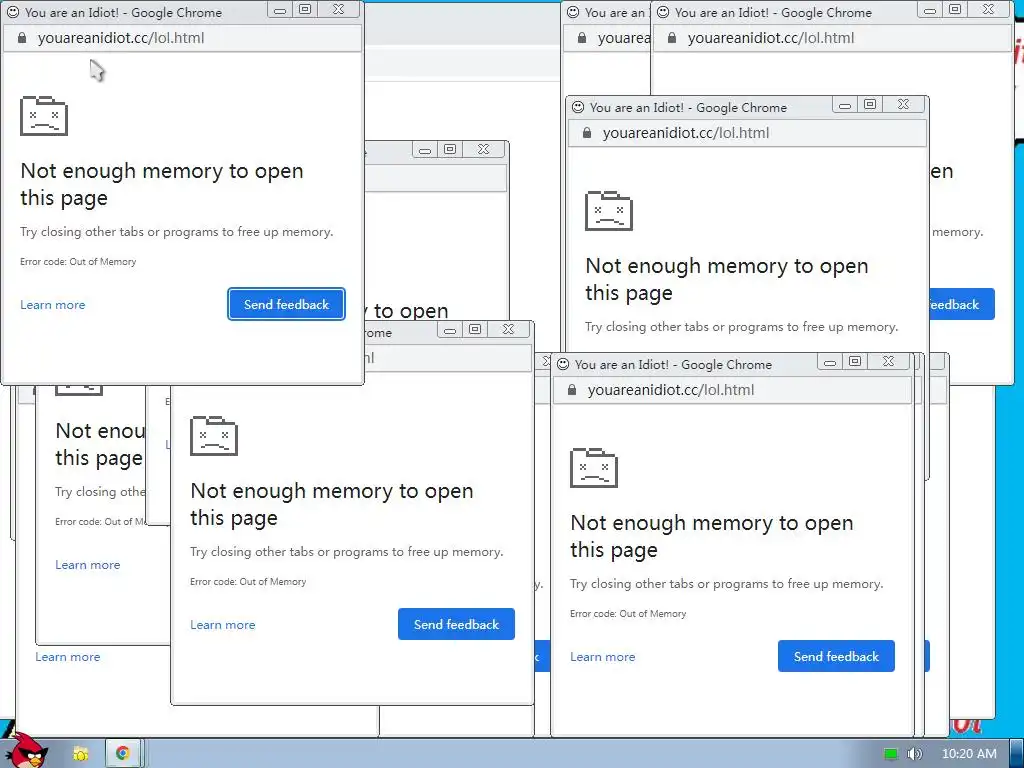Click the smiley favicon in middle-right window title bar
This screenshot has width=1024, height=768.
tap(578, 107)
